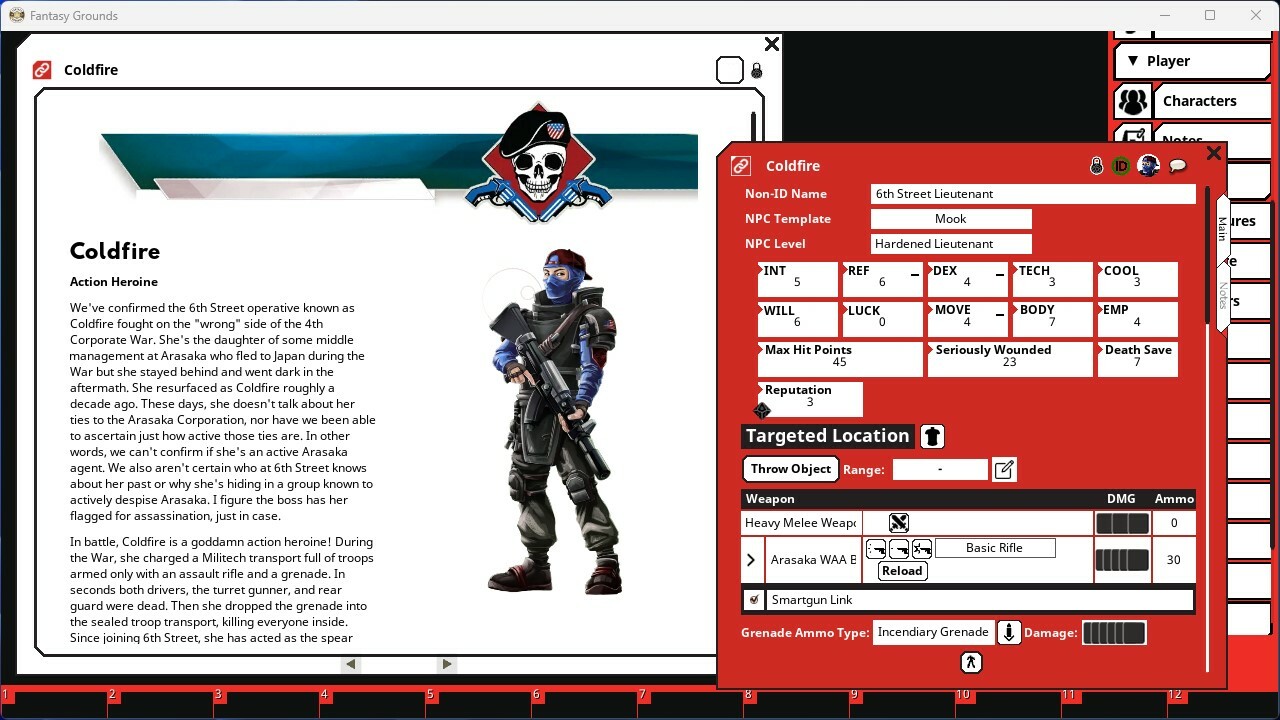Roll the Reputation dice icon
Image resolution: width=1280 pixels, height=720 pixels.
761,410
